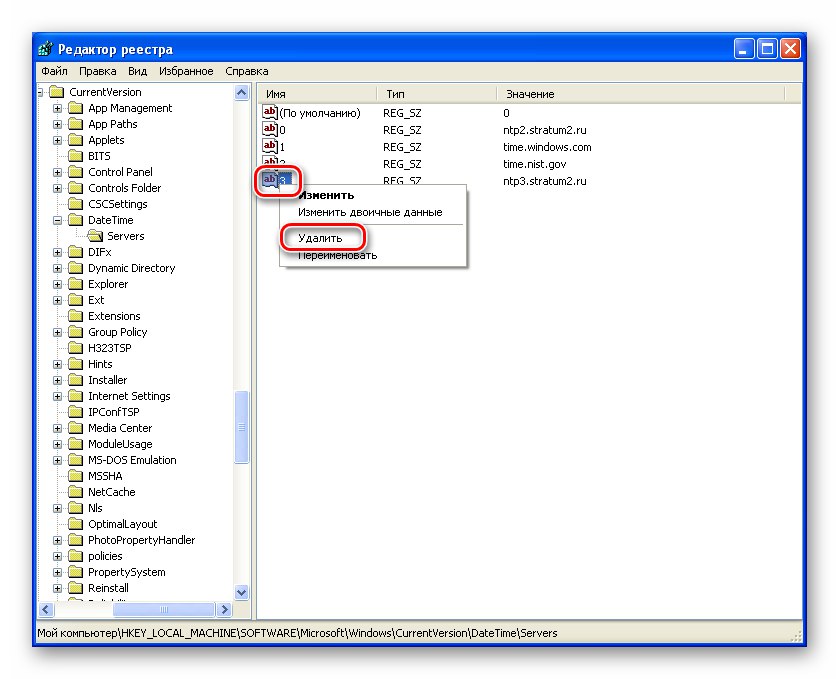Click the MSSHA folder icon
The height and width of the screenshot is (679, 839).
75,476
